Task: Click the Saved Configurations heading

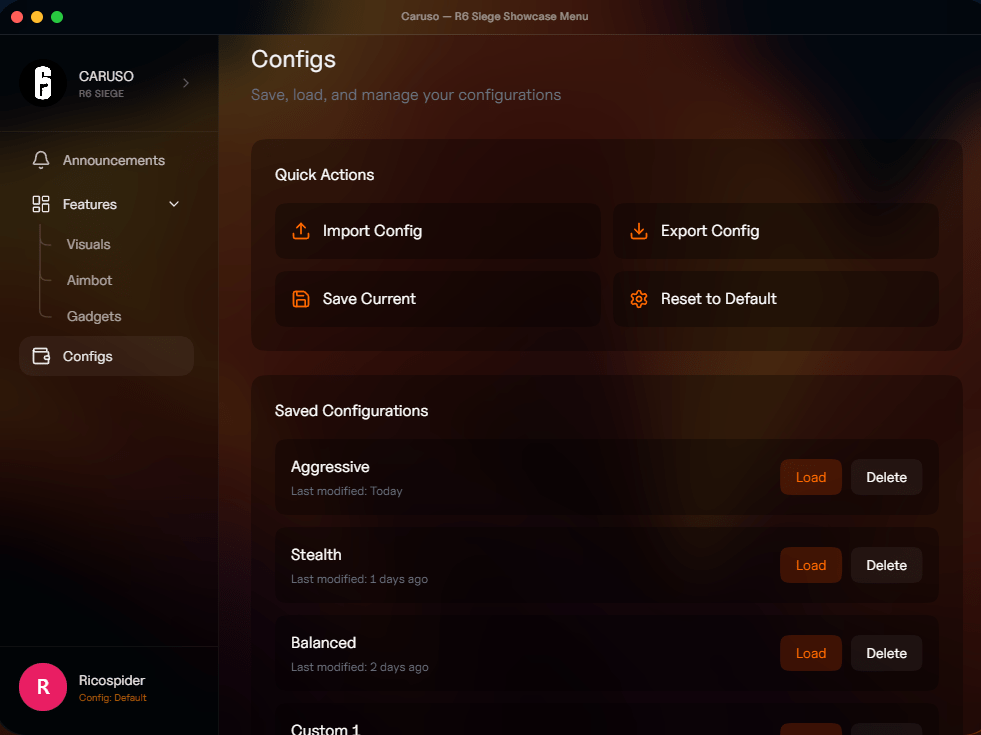Action: click(352, 411)
